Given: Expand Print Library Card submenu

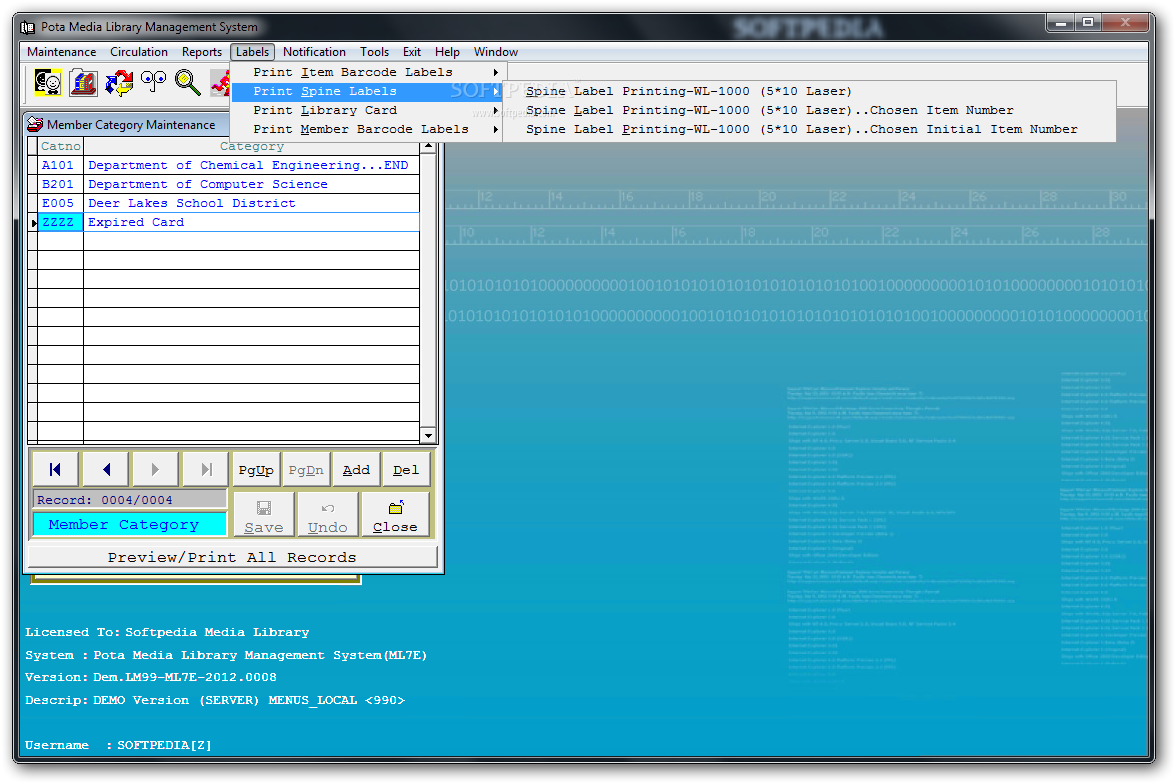Looking at the screenshot, I should [368, 110].
